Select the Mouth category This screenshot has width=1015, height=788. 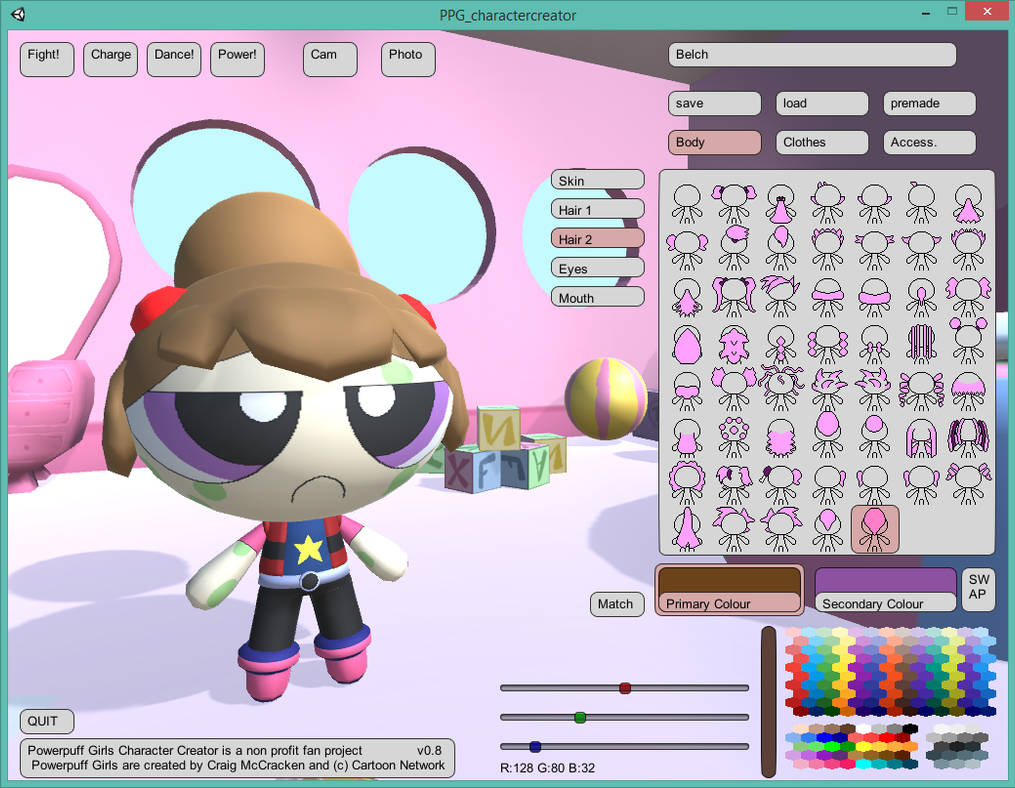point(597,297)
